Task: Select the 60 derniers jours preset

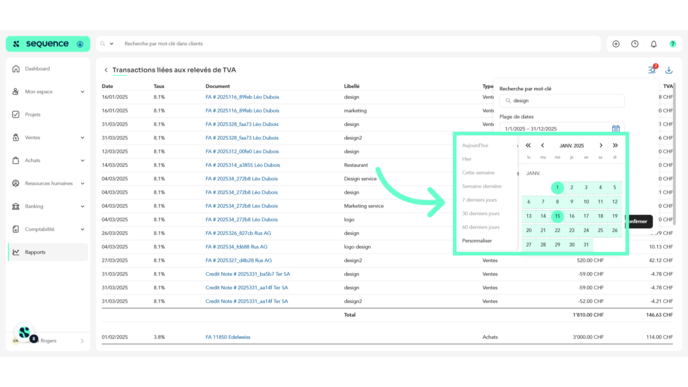Action: 480,227
